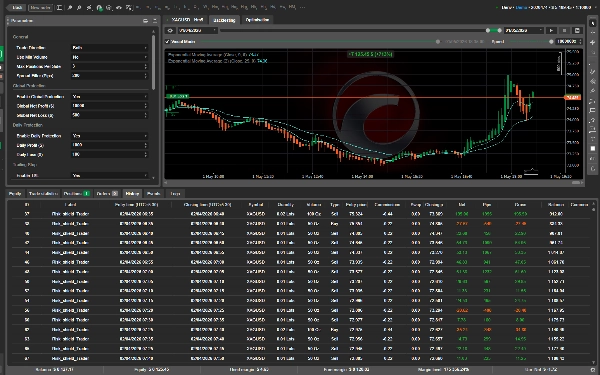
Task: Click the Visual Mode progress slider handle
Action: point(438,41)
